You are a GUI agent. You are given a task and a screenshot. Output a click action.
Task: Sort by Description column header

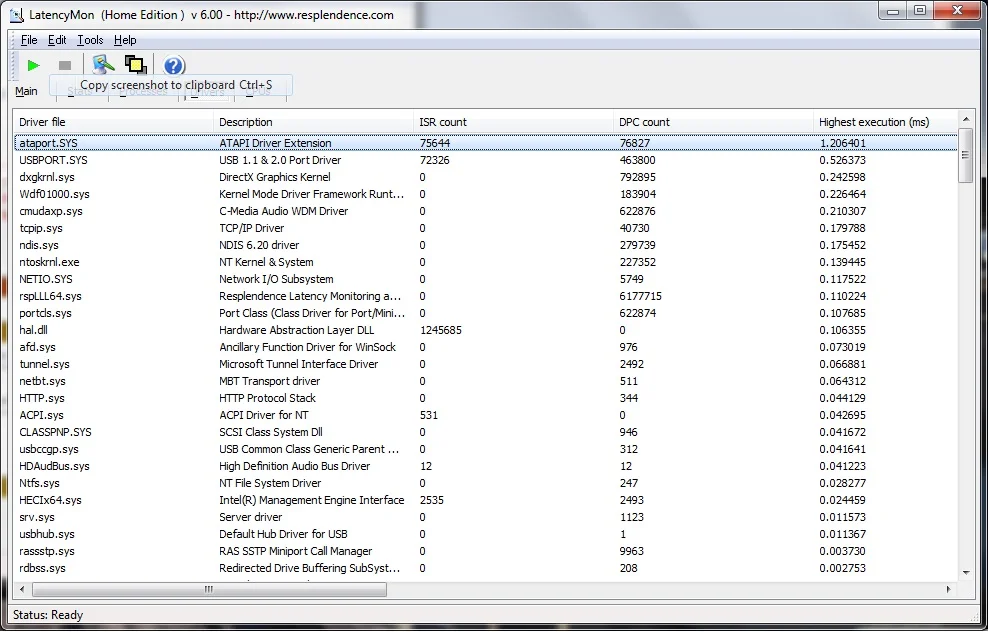pyautogui.click(x=313, y=122)
